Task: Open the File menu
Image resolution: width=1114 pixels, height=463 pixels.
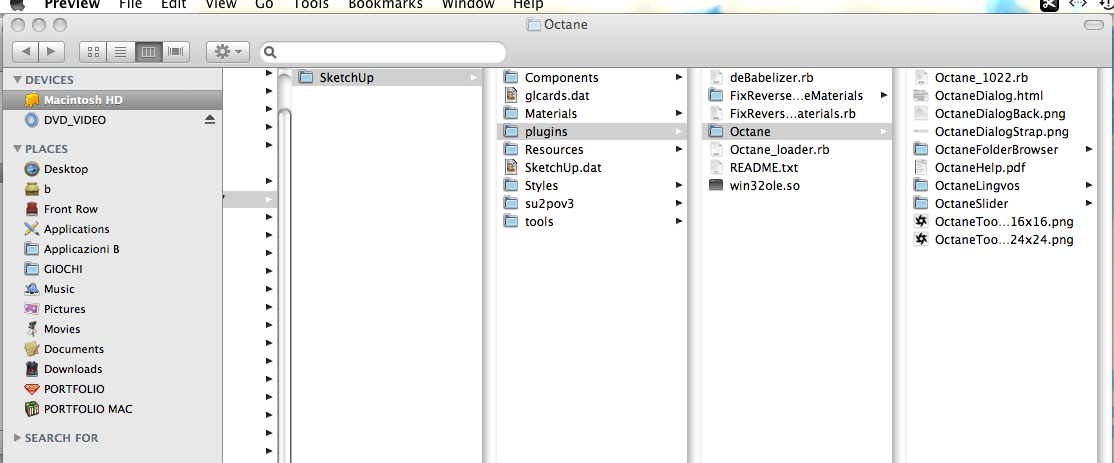Action: pos(131,4)
